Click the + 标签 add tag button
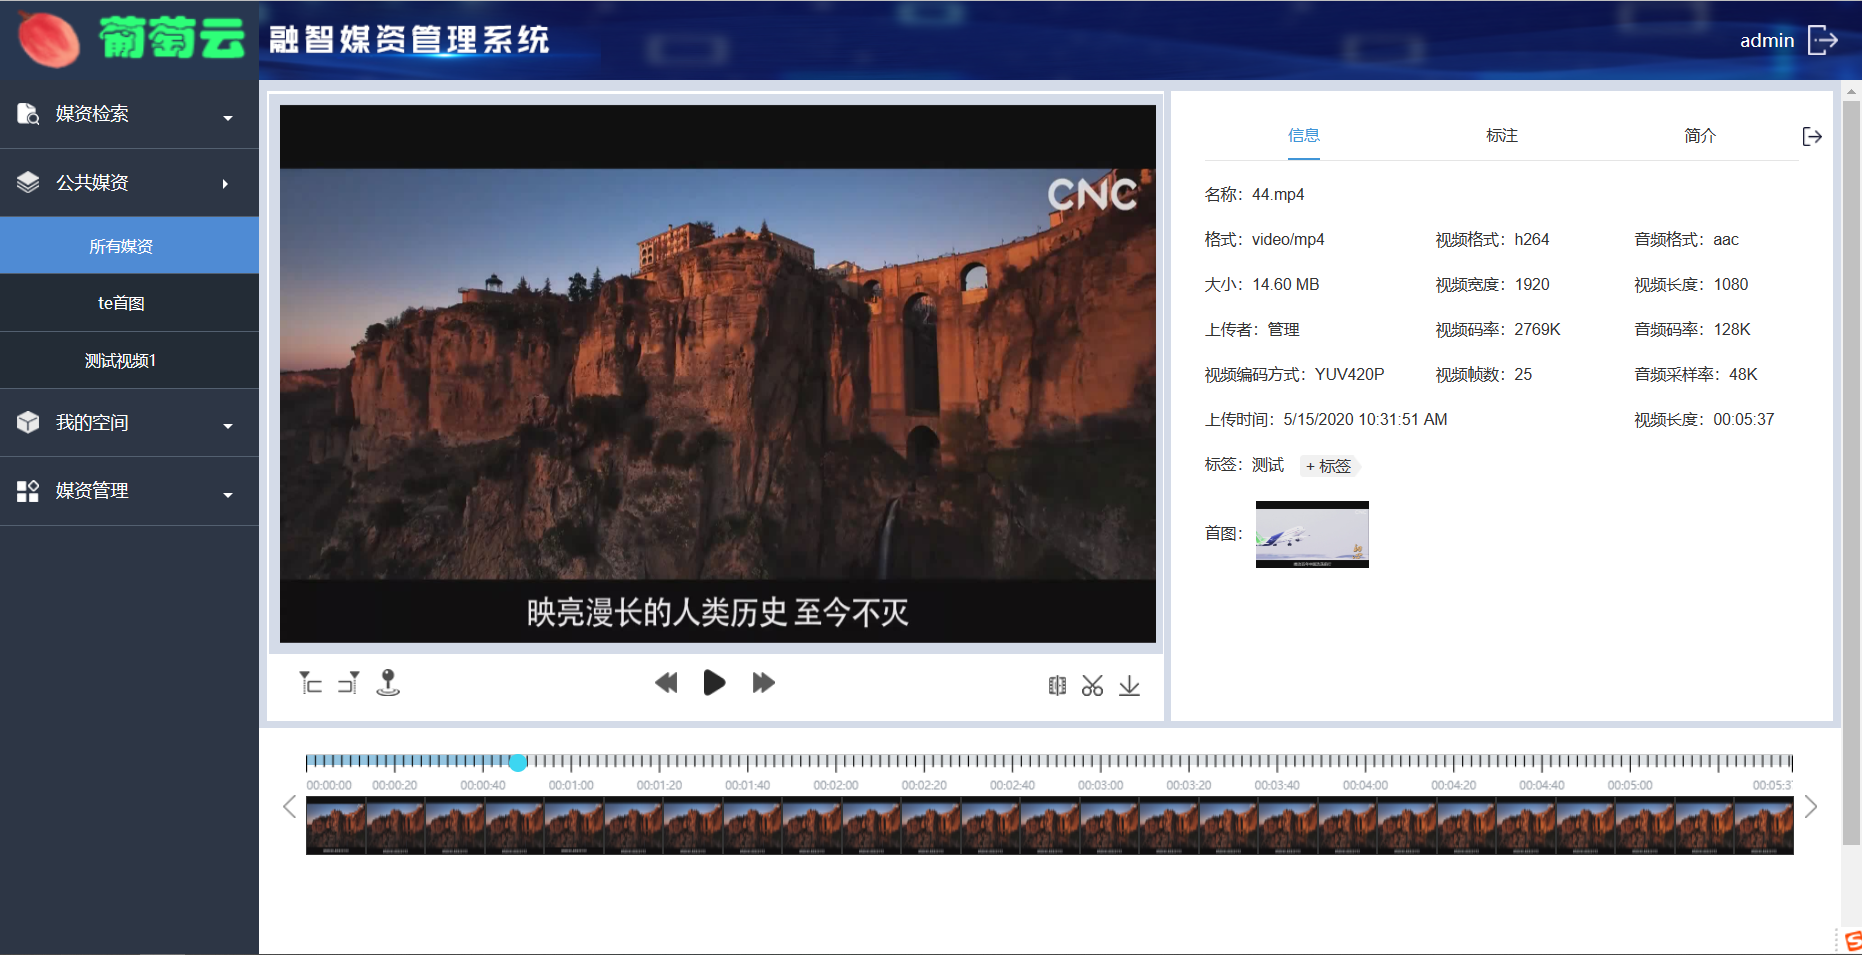This screenshot has width=1862, height=955. (x=1329, y=466)
